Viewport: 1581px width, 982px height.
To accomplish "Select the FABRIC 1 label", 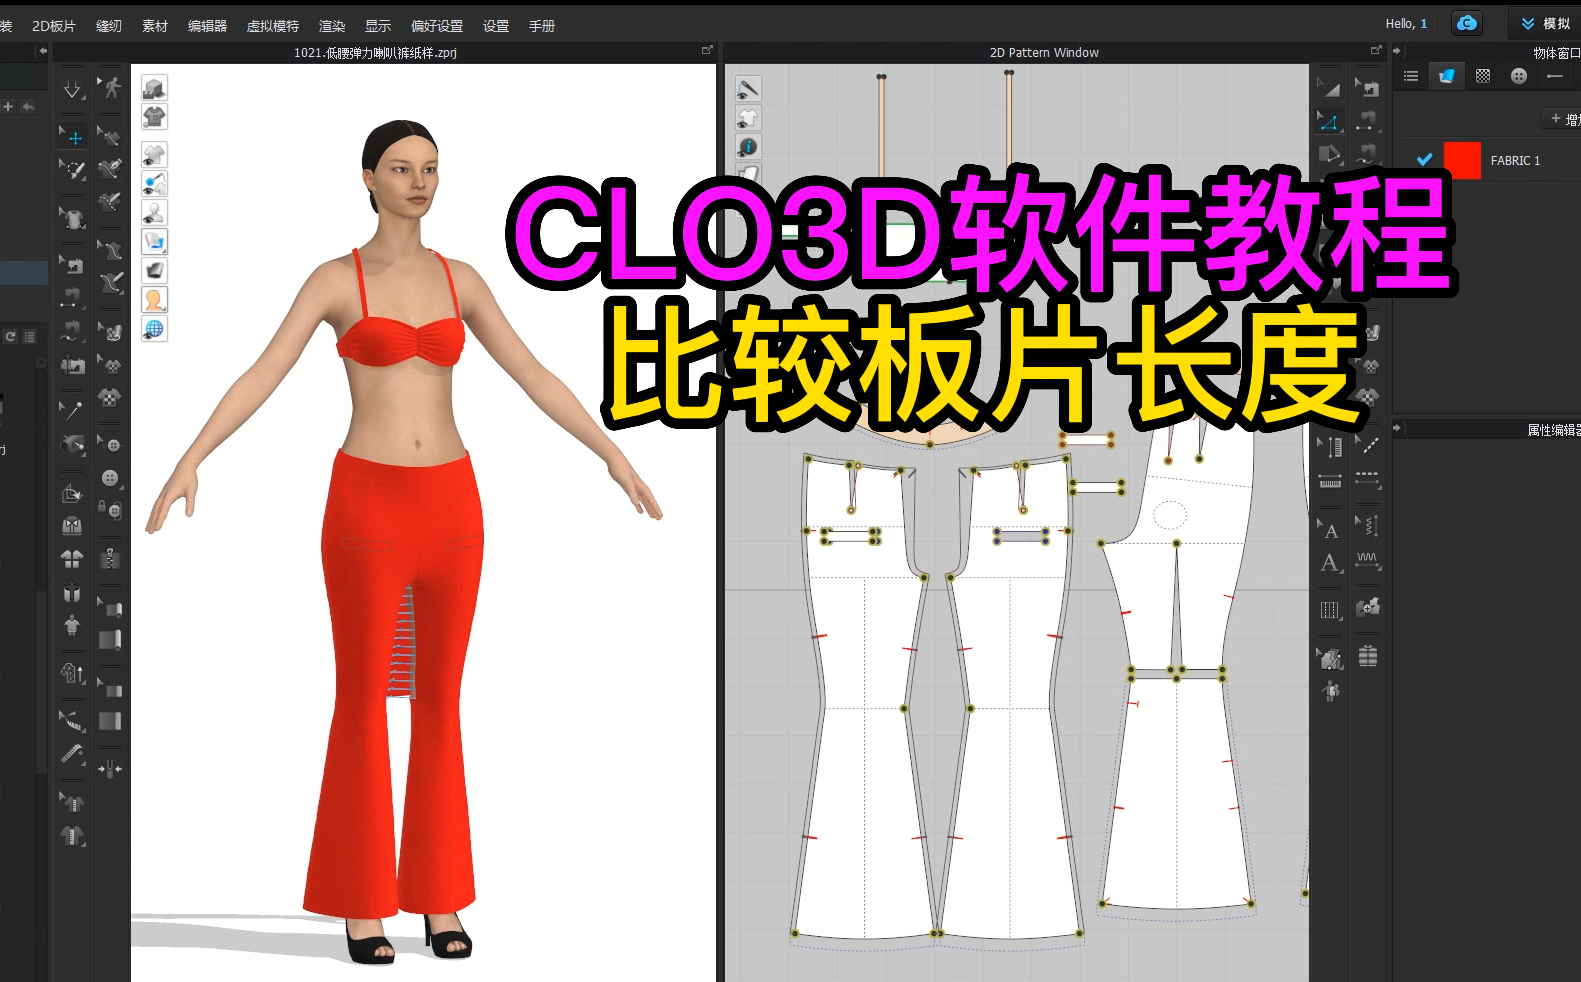I will [1515, 160].
